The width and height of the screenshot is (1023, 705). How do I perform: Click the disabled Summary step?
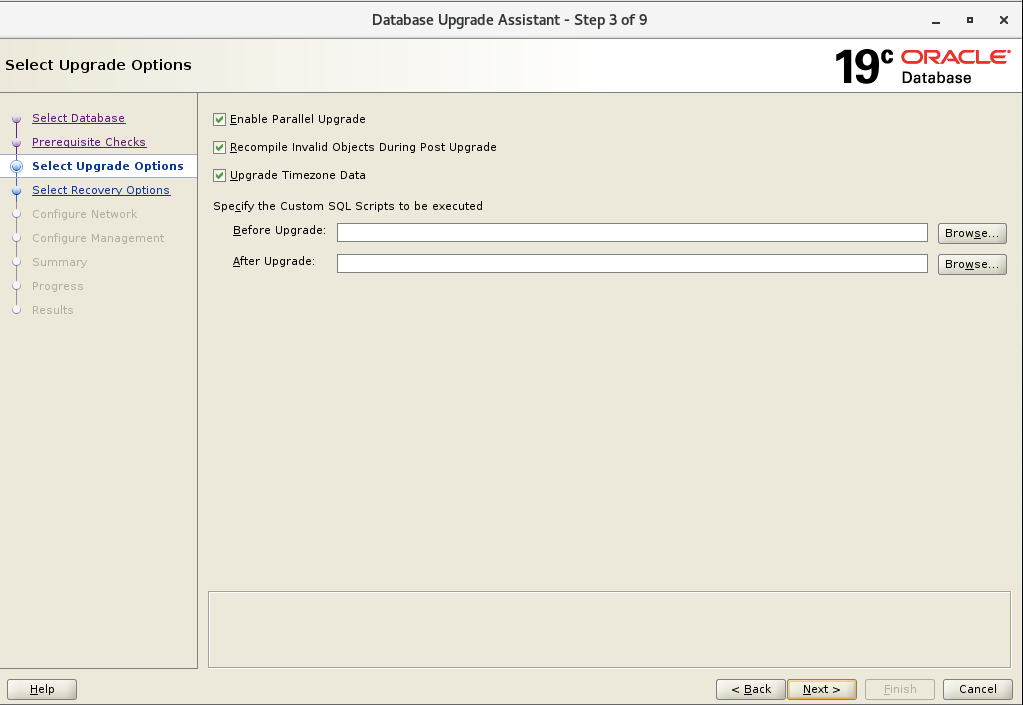click(59, 262)
